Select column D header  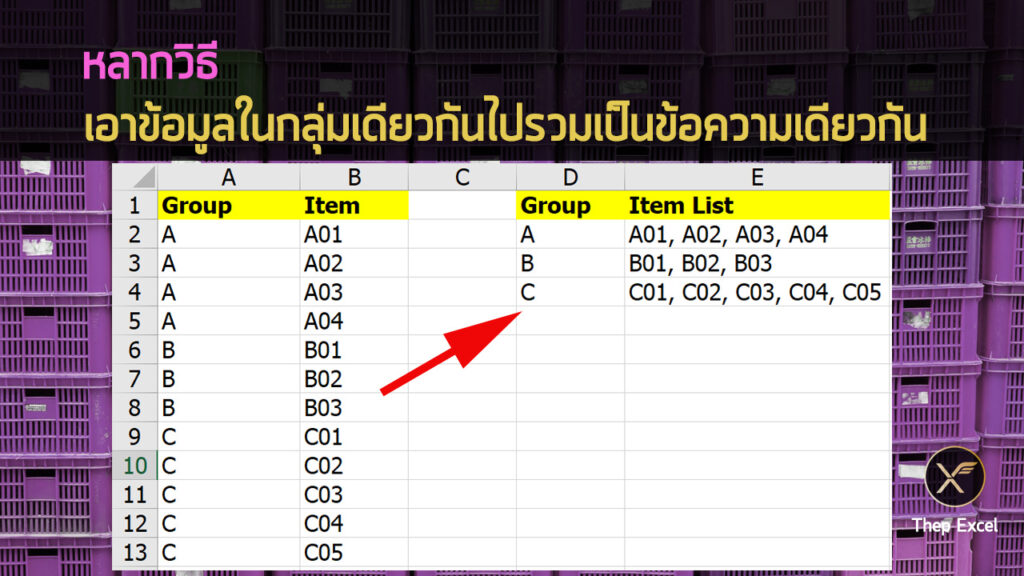(x=570, y=178)
